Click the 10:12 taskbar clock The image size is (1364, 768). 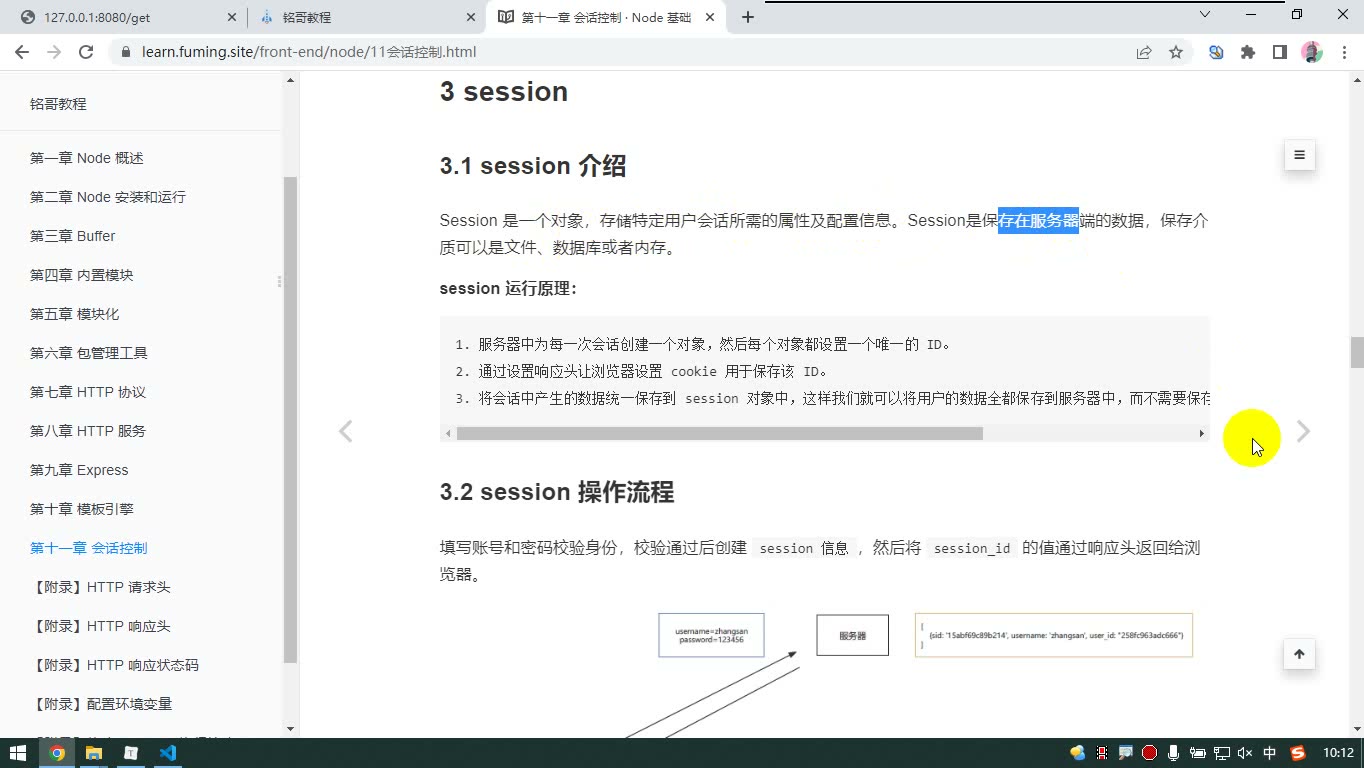pos(1338,753)
